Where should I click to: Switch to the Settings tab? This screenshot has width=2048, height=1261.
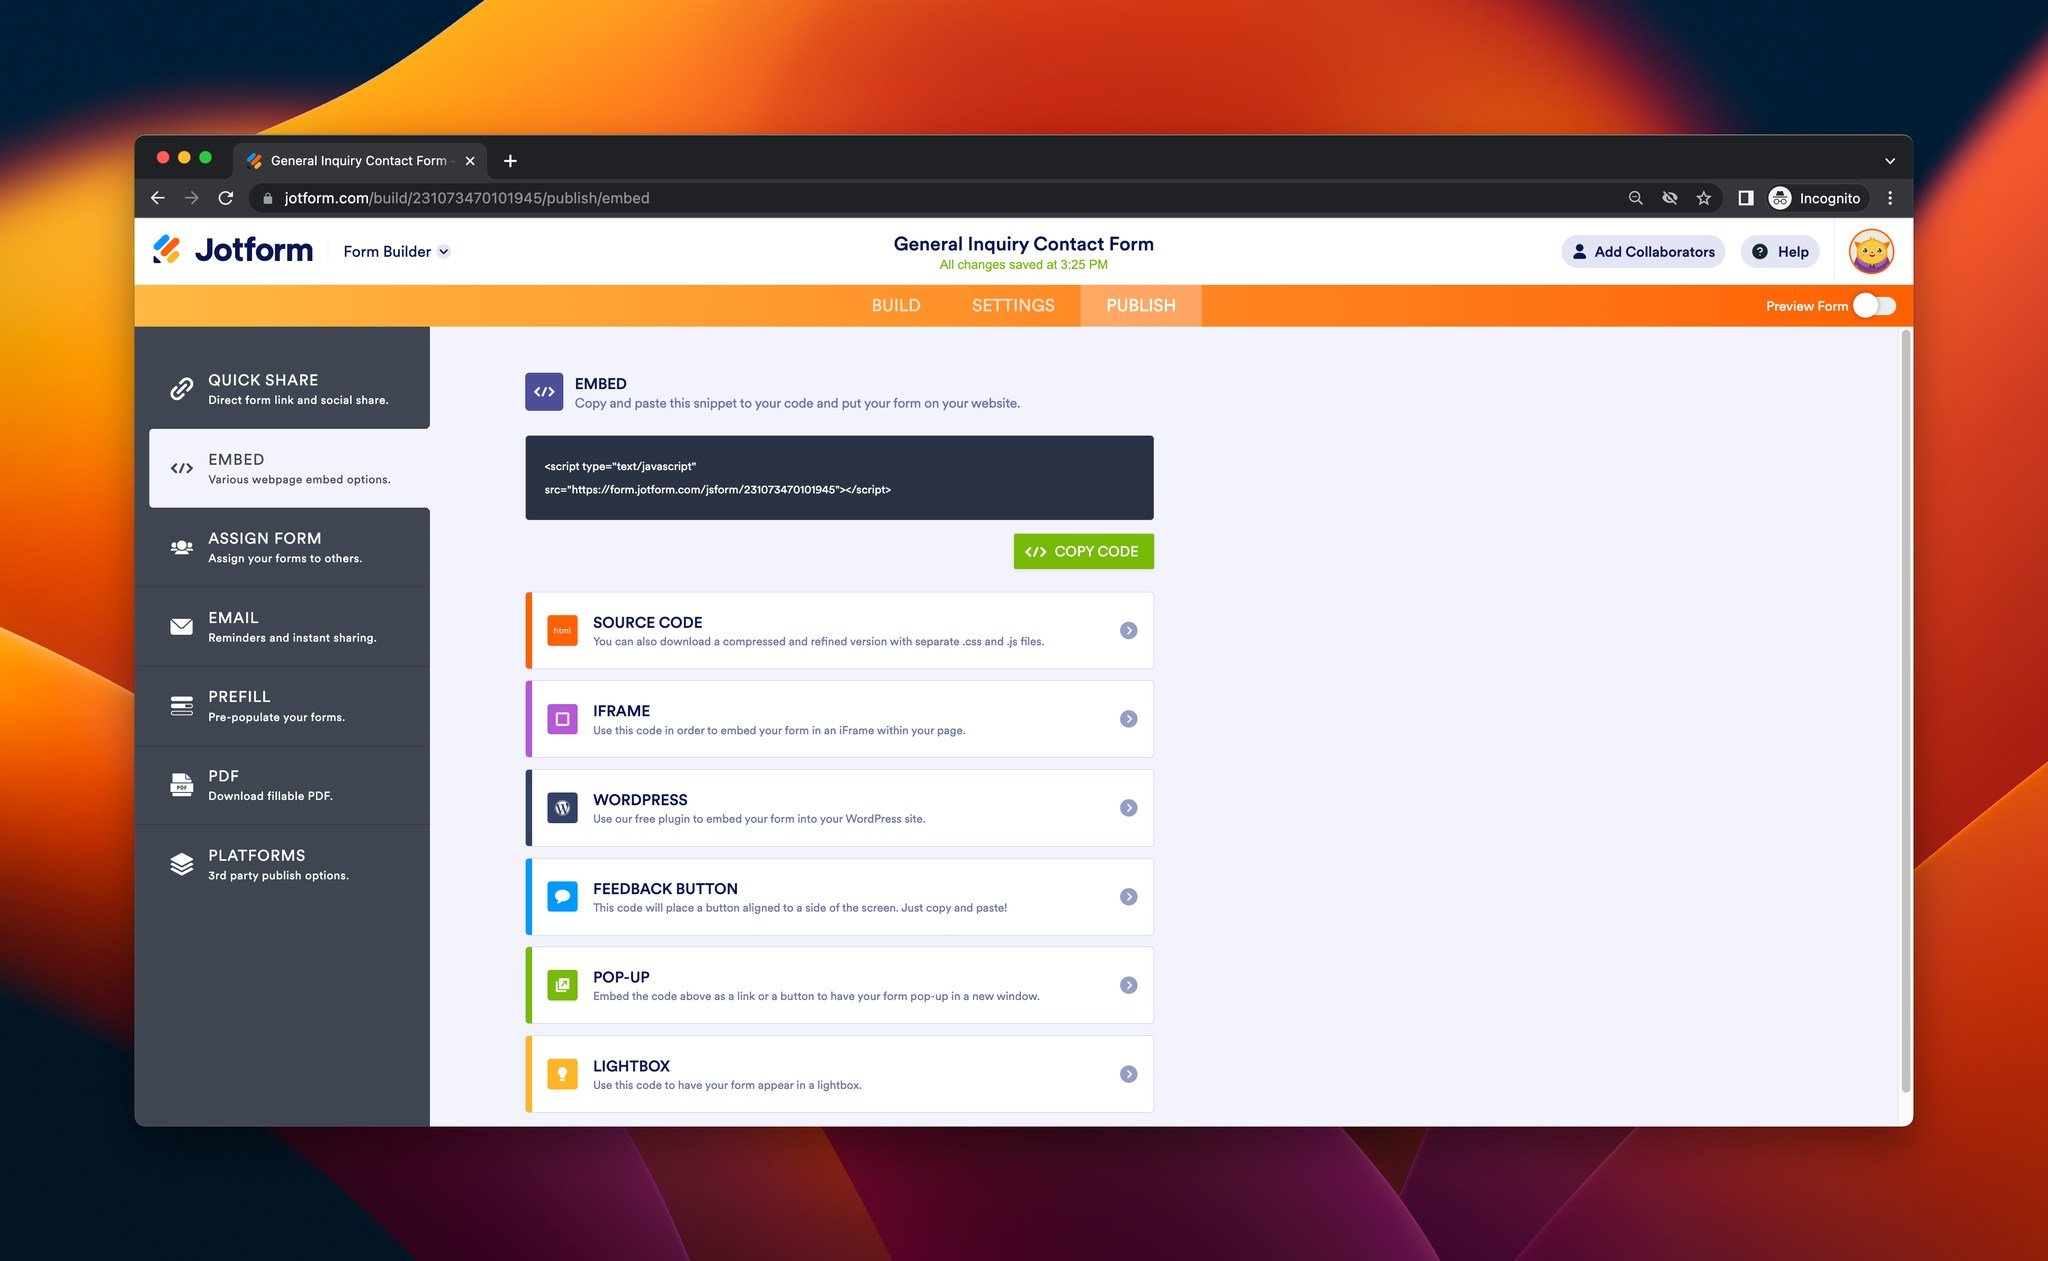[1012, 306]
